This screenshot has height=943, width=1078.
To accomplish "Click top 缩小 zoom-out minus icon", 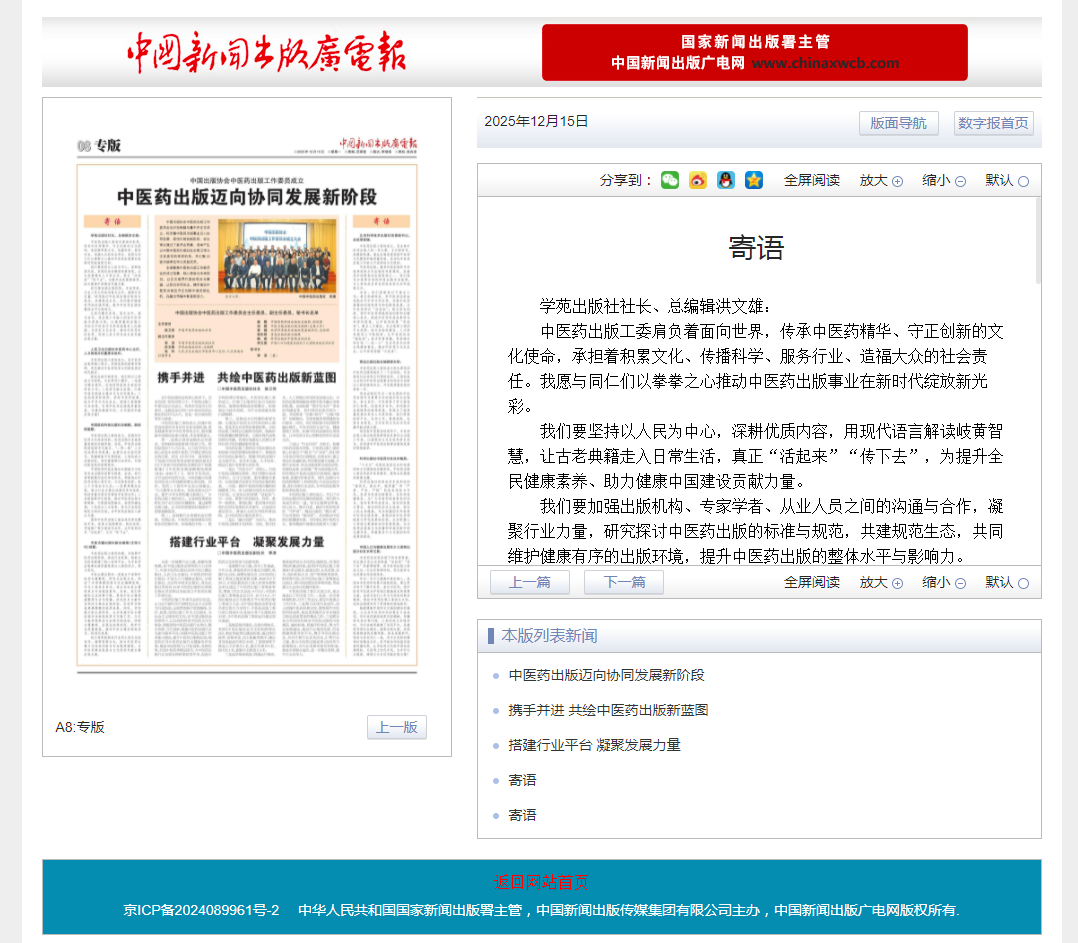I will click(x=960, y=181).
